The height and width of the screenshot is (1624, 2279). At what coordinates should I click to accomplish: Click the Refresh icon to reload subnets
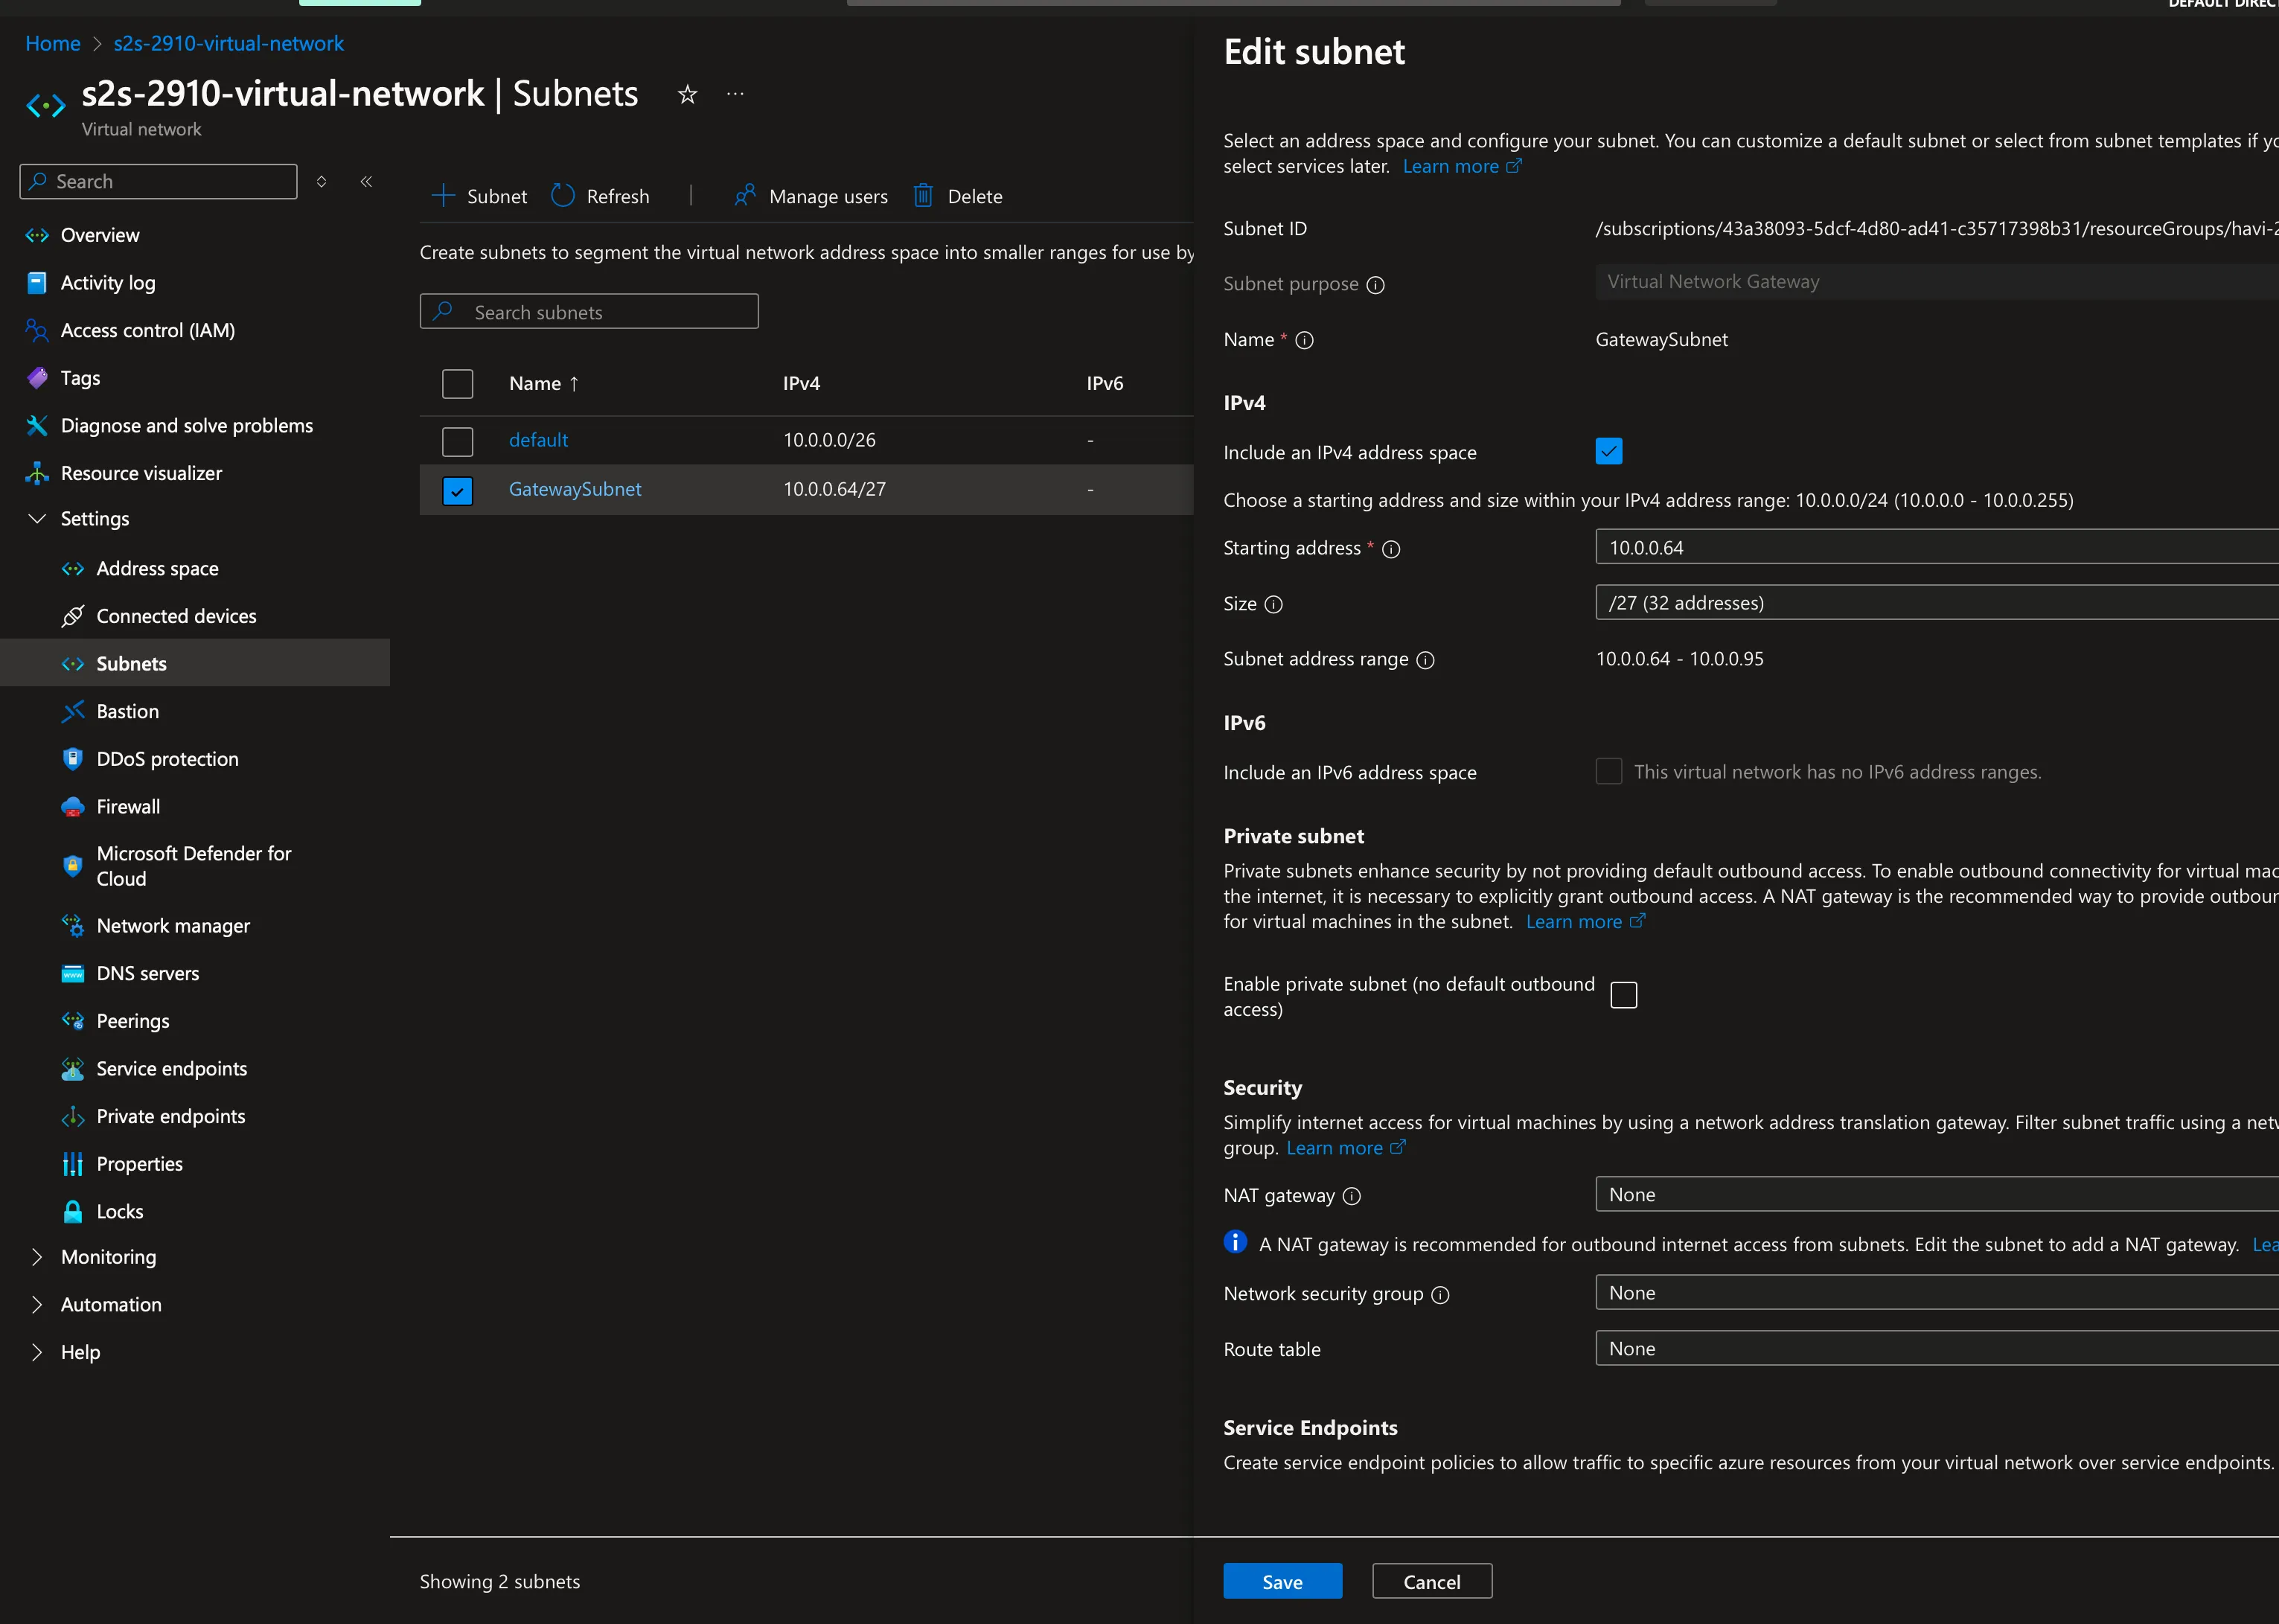tap(564, 196)
